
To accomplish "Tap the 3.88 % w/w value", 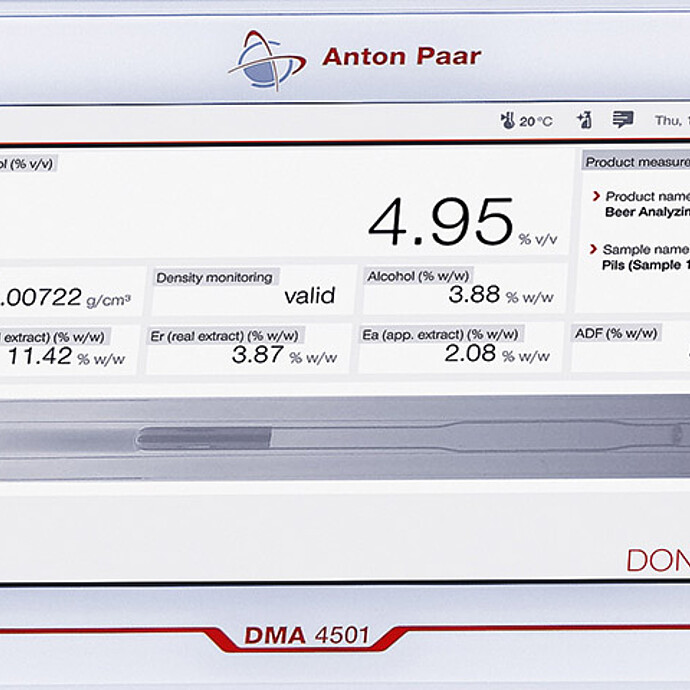I will (501, 294).
